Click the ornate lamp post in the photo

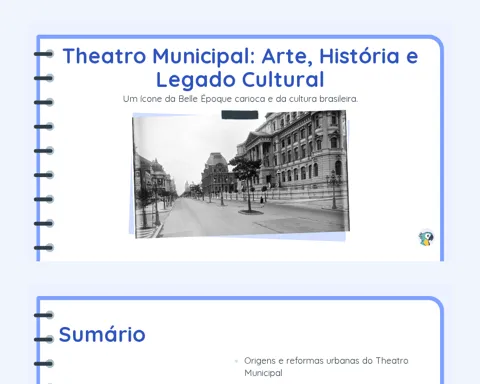tap(334, 189)
